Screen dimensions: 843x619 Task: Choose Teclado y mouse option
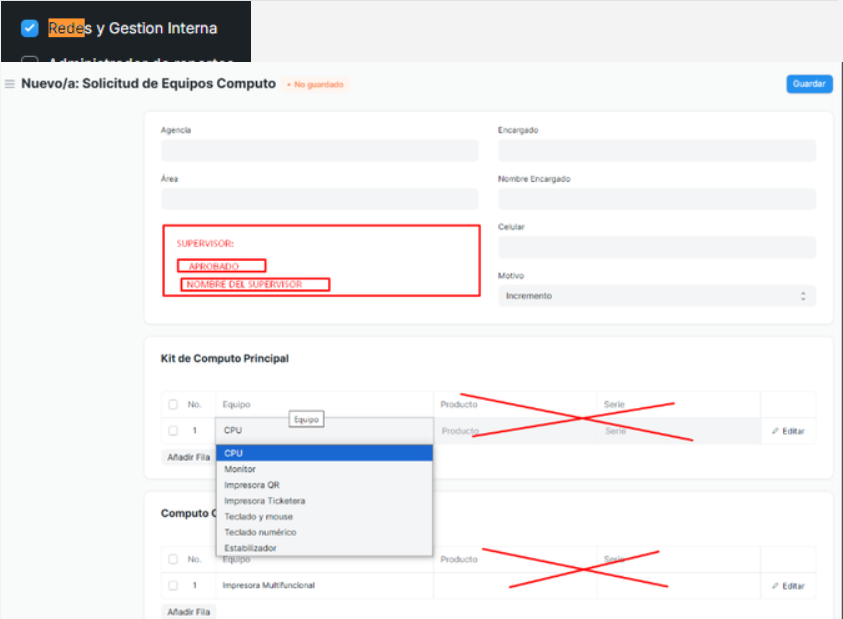tap(324, 516)
